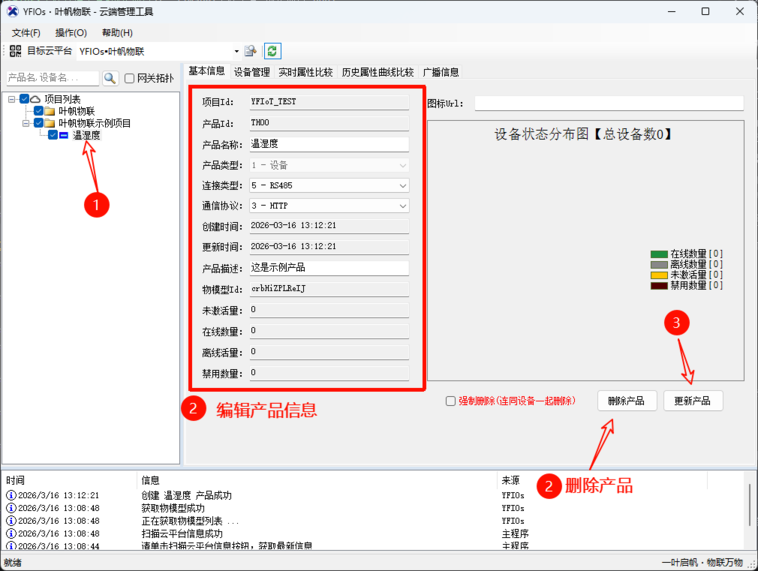758x571 pixels.
Task: Click the 物模型Id field
Action: coord(329,289)
